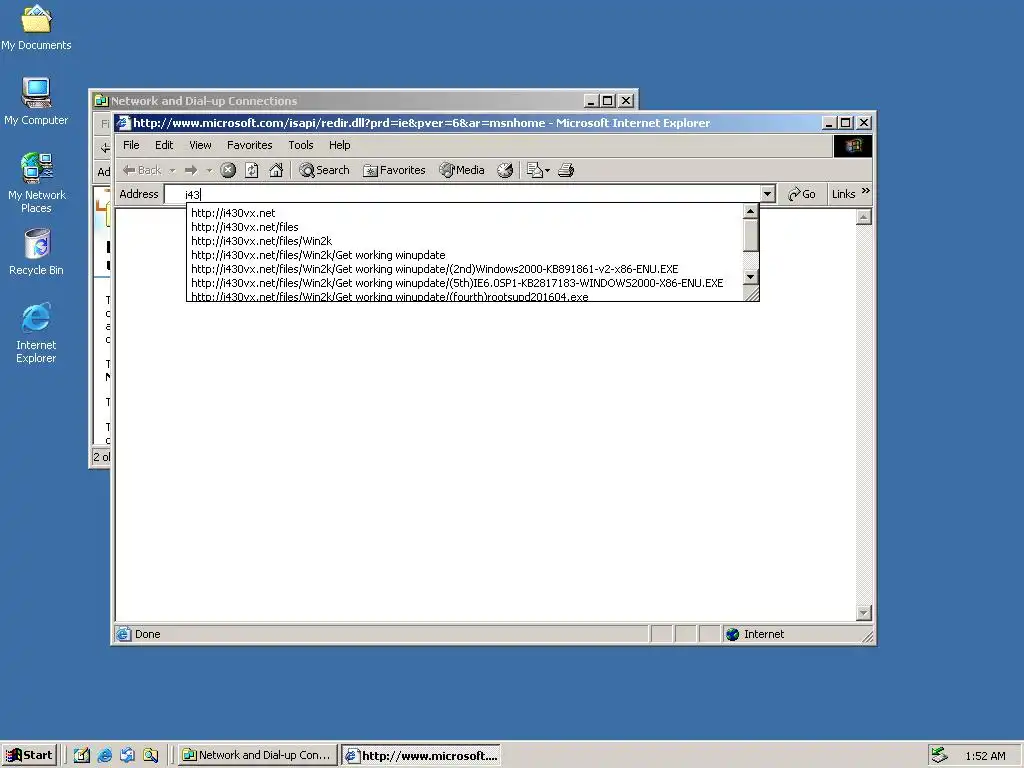Click the Windows logo throbber icon
The image size is (1024, 768).
click(x=852, y=146)
